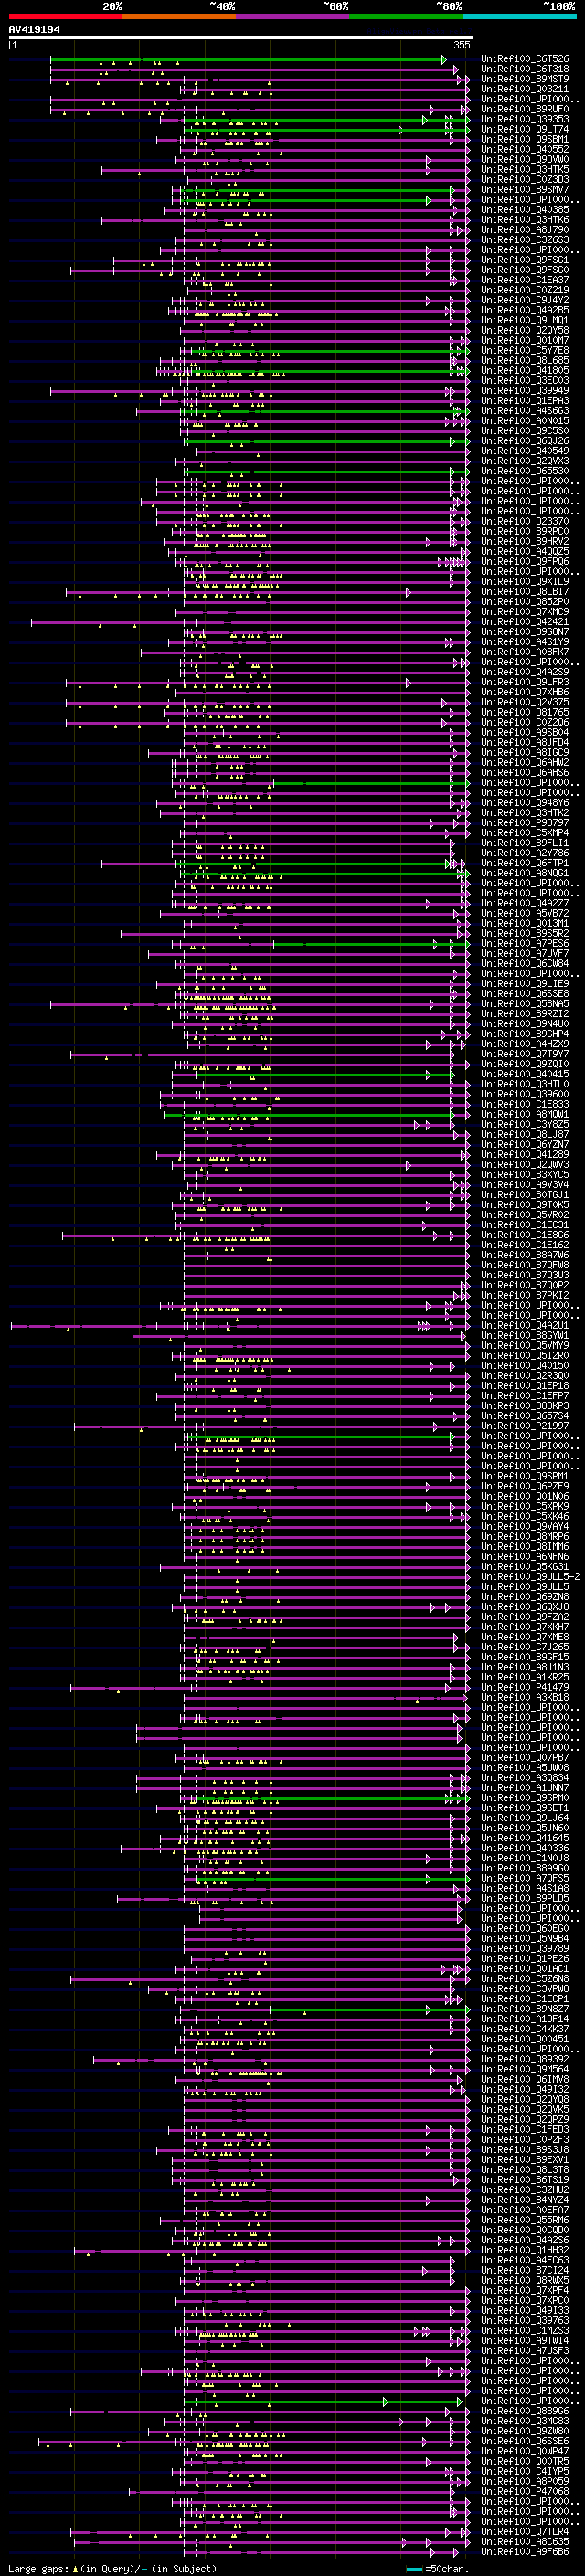585x2576 pixels.
Task: Select hit UniRef100_Q1EPA3
Action: (x=525, y=401)
